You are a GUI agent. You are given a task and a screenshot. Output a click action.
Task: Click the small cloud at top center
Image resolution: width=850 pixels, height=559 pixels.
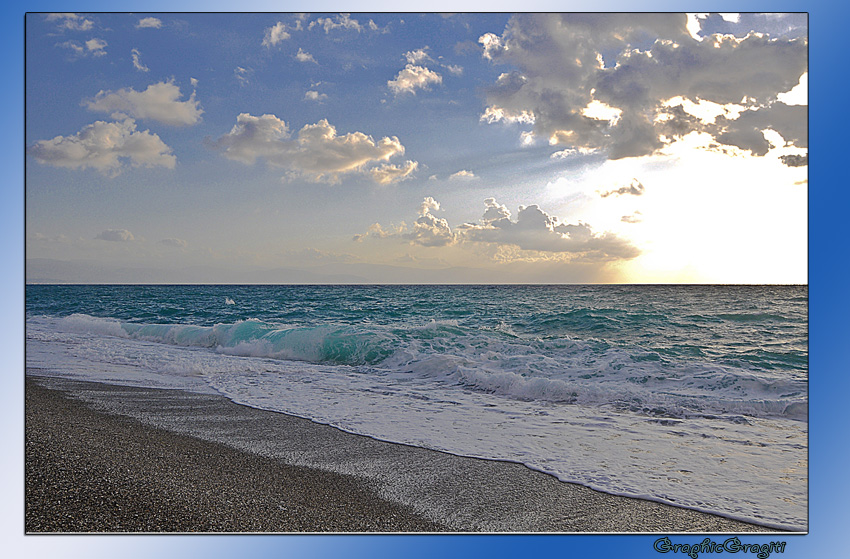[413, 76]
